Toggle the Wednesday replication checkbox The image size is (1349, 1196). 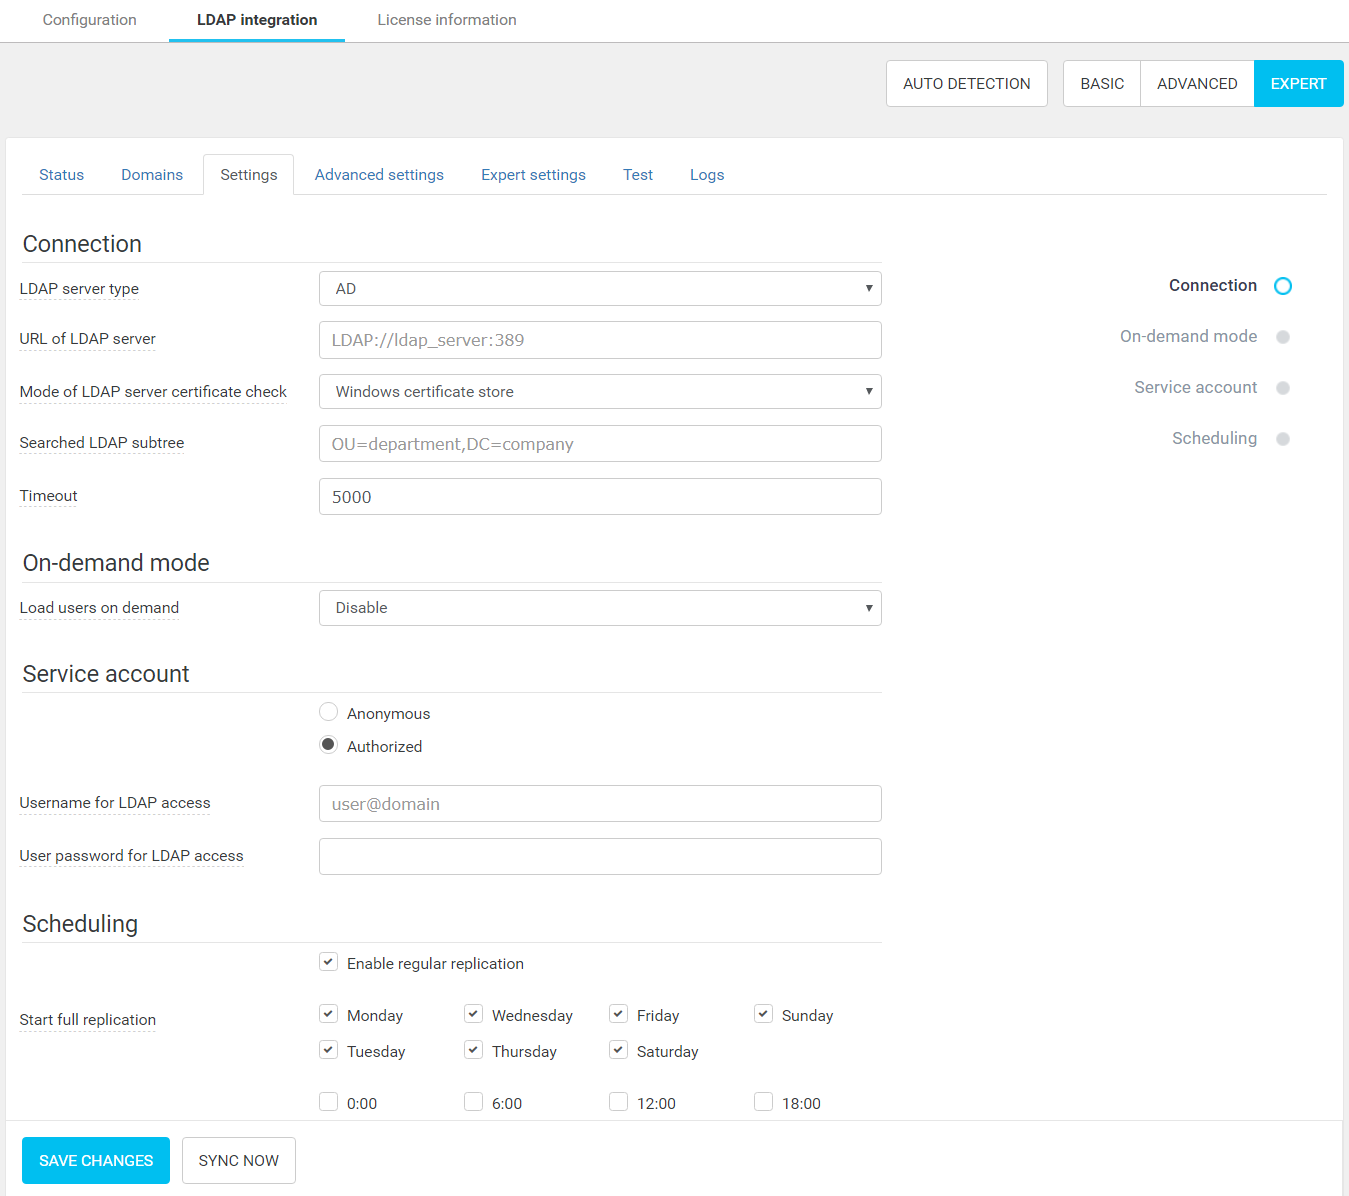[473, 1014]
